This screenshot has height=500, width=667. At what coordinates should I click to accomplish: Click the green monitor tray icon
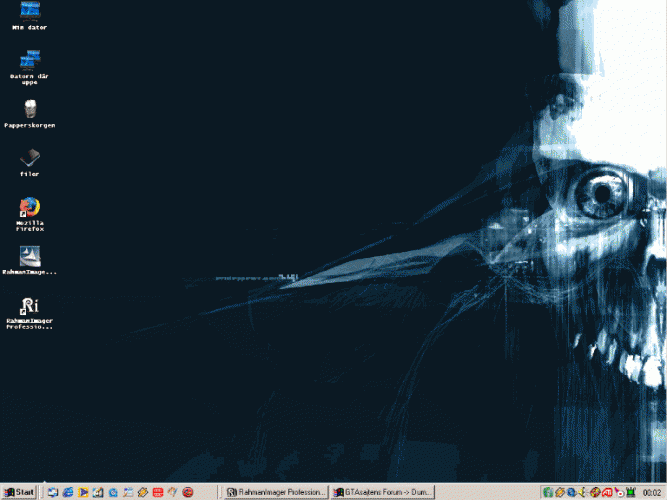pyautogui.click(x=633, y=492)
